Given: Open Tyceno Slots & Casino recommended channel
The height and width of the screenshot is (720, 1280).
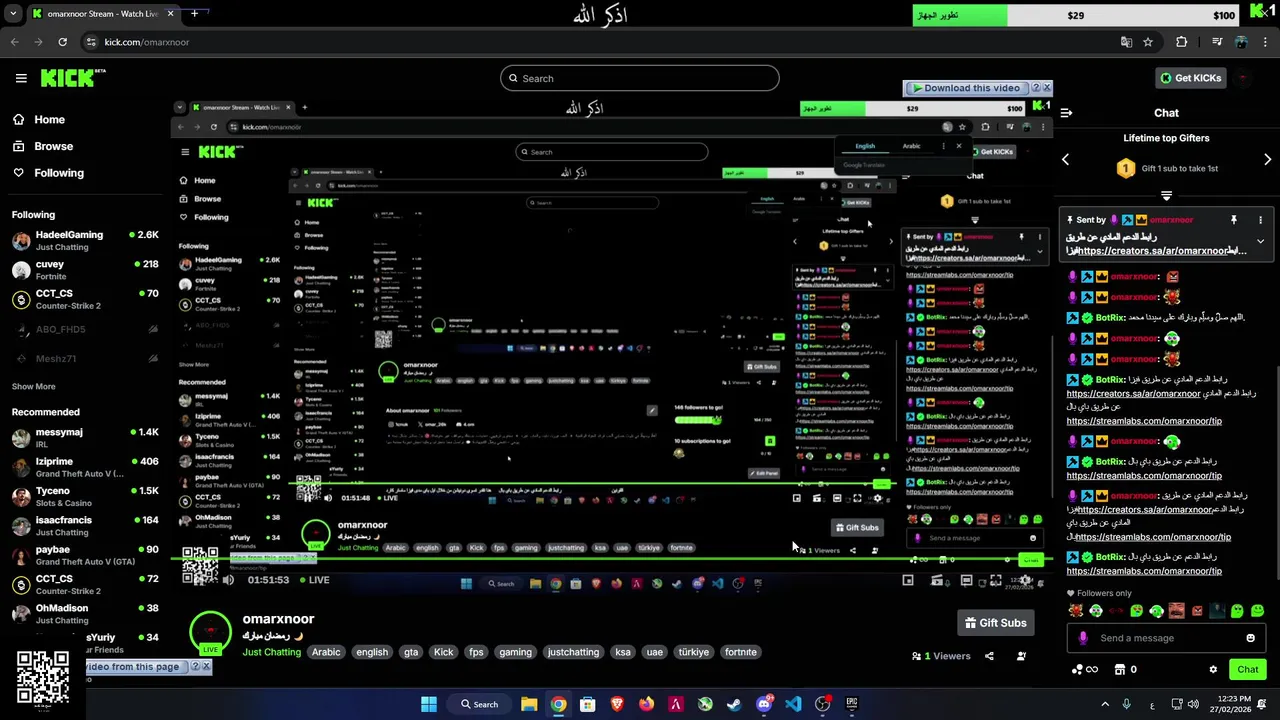Looking at the screenshot, I should 85,497.
